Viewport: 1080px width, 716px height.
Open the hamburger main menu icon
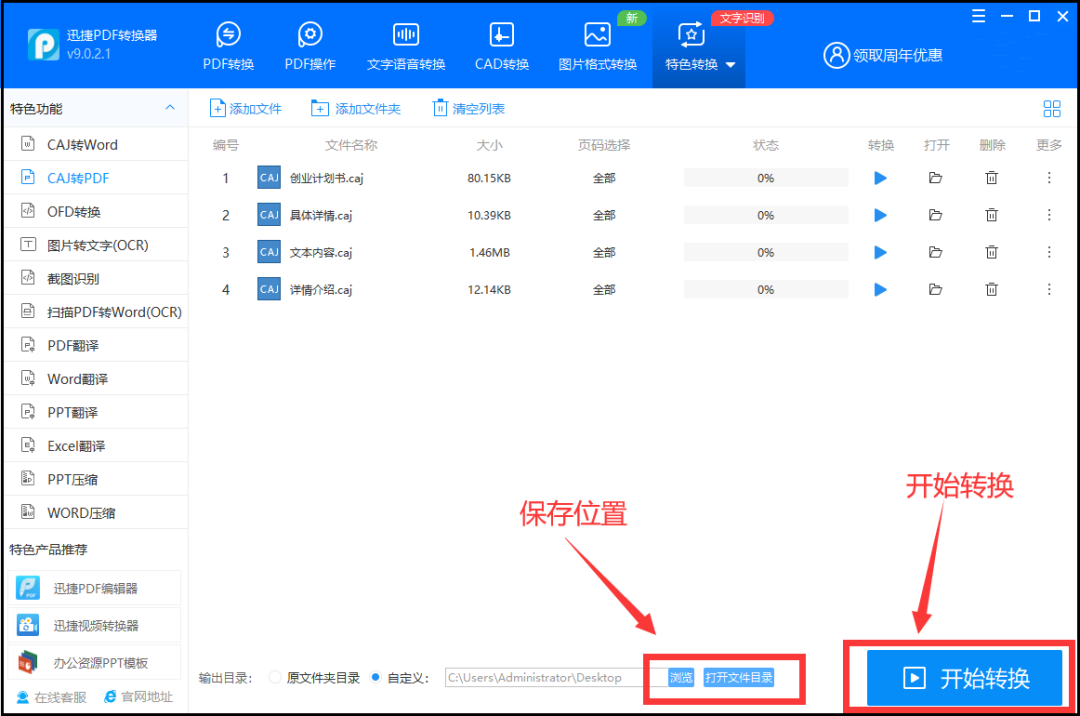tap(978, 16)
